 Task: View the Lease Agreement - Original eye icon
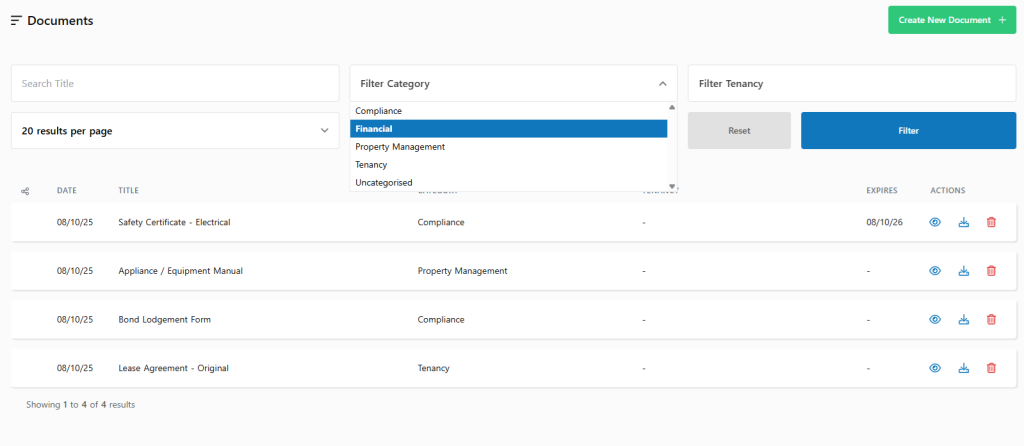935,368
